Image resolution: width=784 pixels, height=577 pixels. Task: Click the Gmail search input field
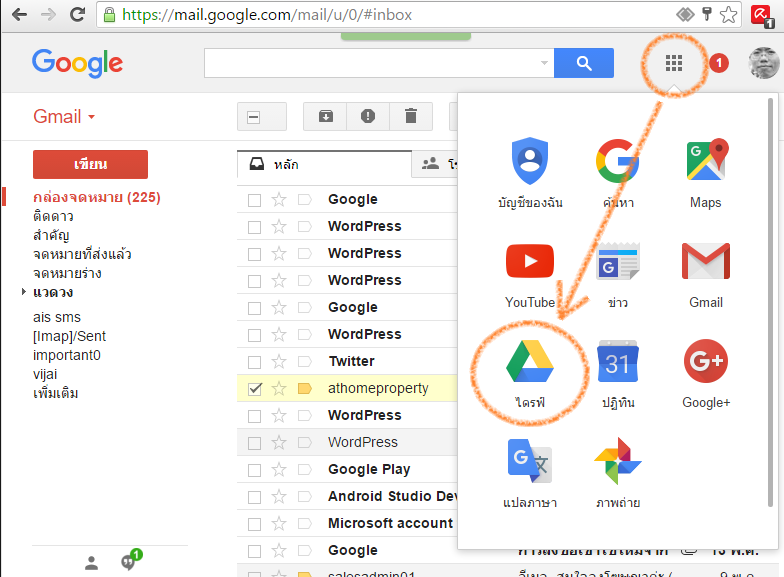(x=370, y=63)
